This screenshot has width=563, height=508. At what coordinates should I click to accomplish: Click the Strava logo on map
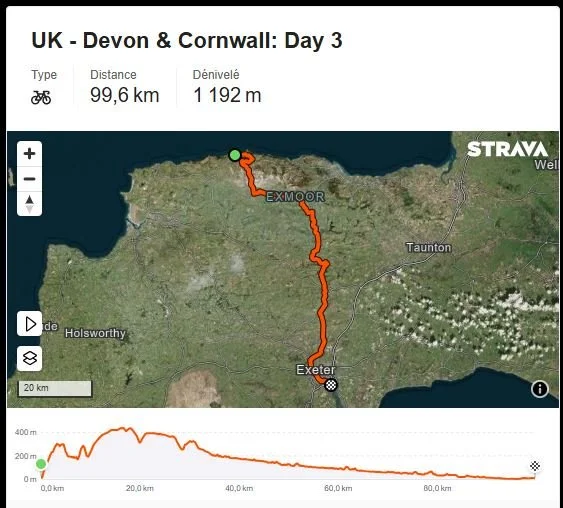(x=507, y=149)
